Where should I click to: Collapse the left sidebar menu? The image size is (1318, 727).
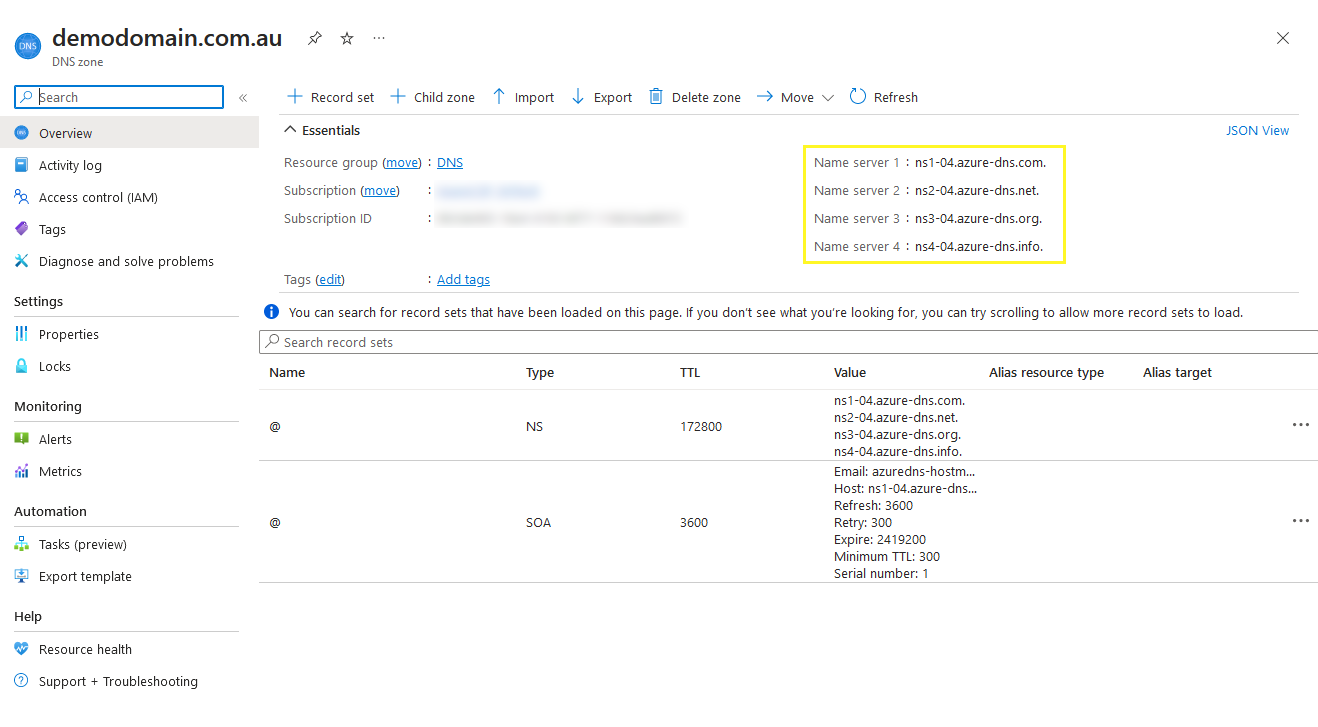(243, 97)
